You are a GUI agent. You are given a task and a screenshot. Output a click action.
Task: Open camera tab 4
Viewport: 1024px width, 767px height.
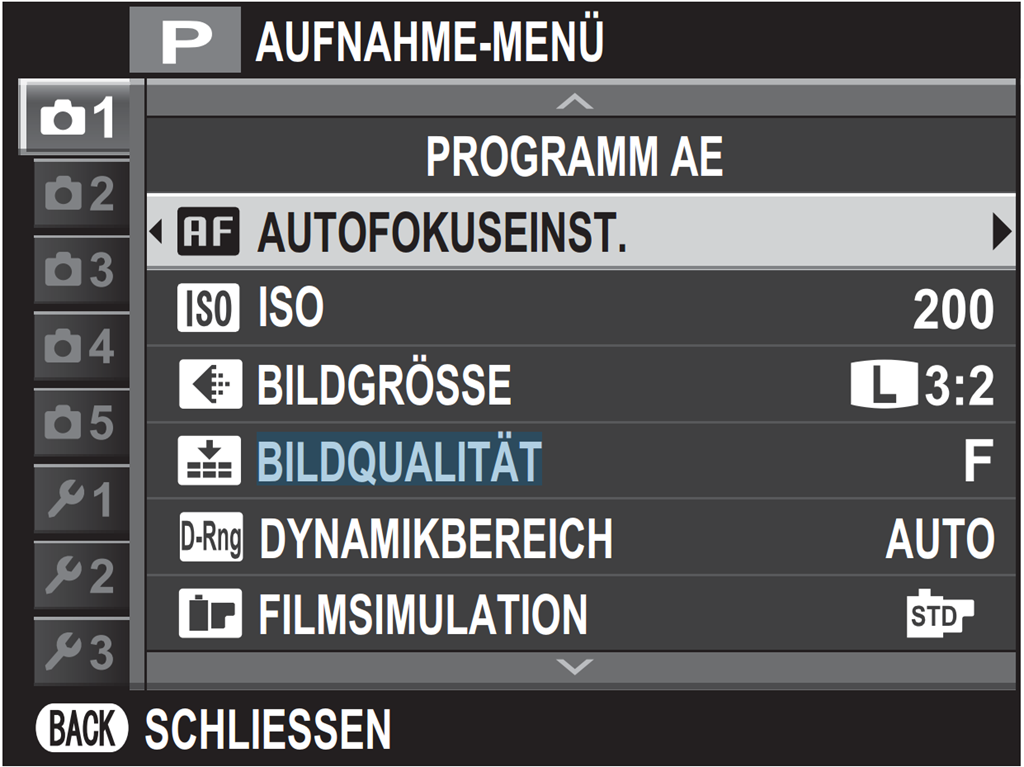[80, 347]
